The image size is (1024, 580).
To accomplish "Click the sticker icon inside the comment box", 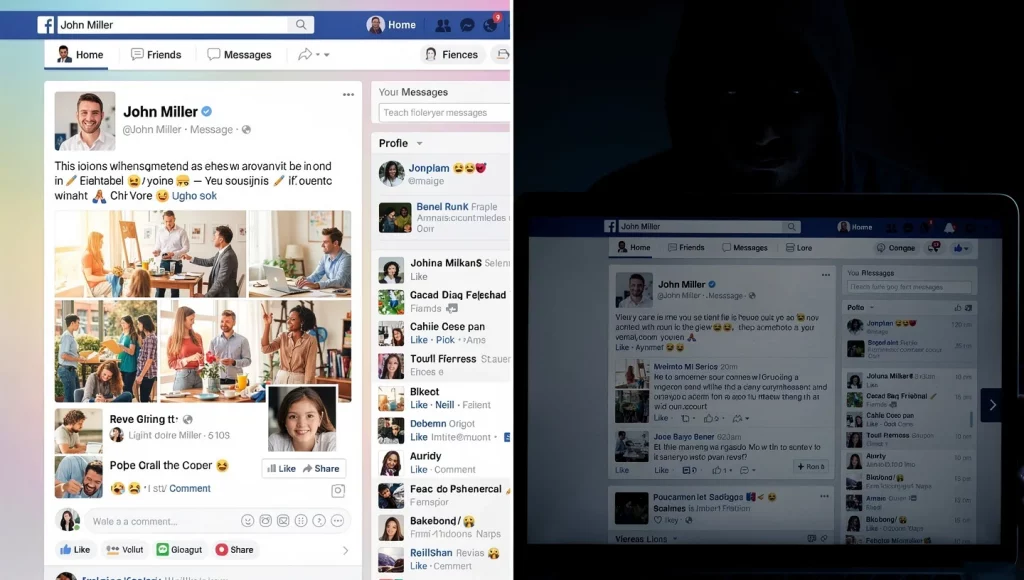I will (x=283, y=521).
